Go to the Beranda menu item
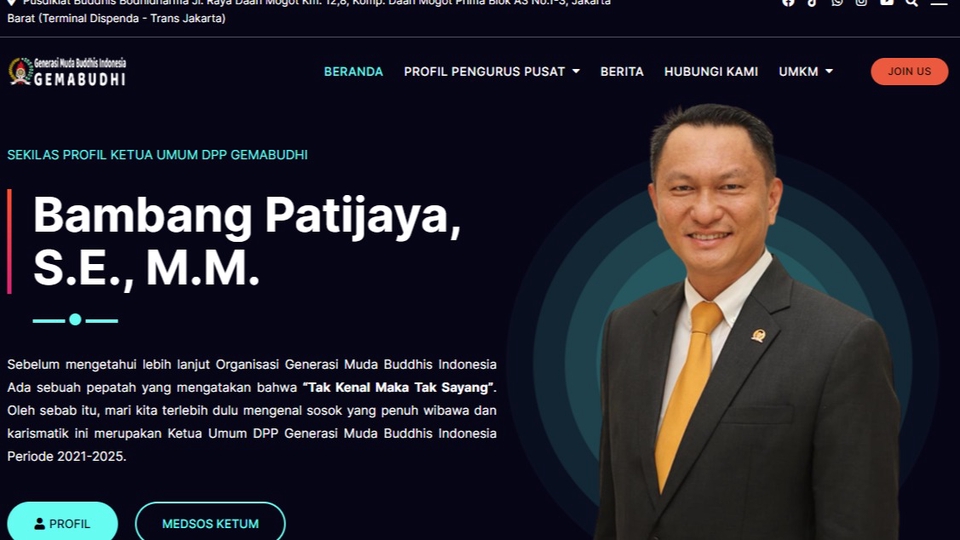 (353, 72)
